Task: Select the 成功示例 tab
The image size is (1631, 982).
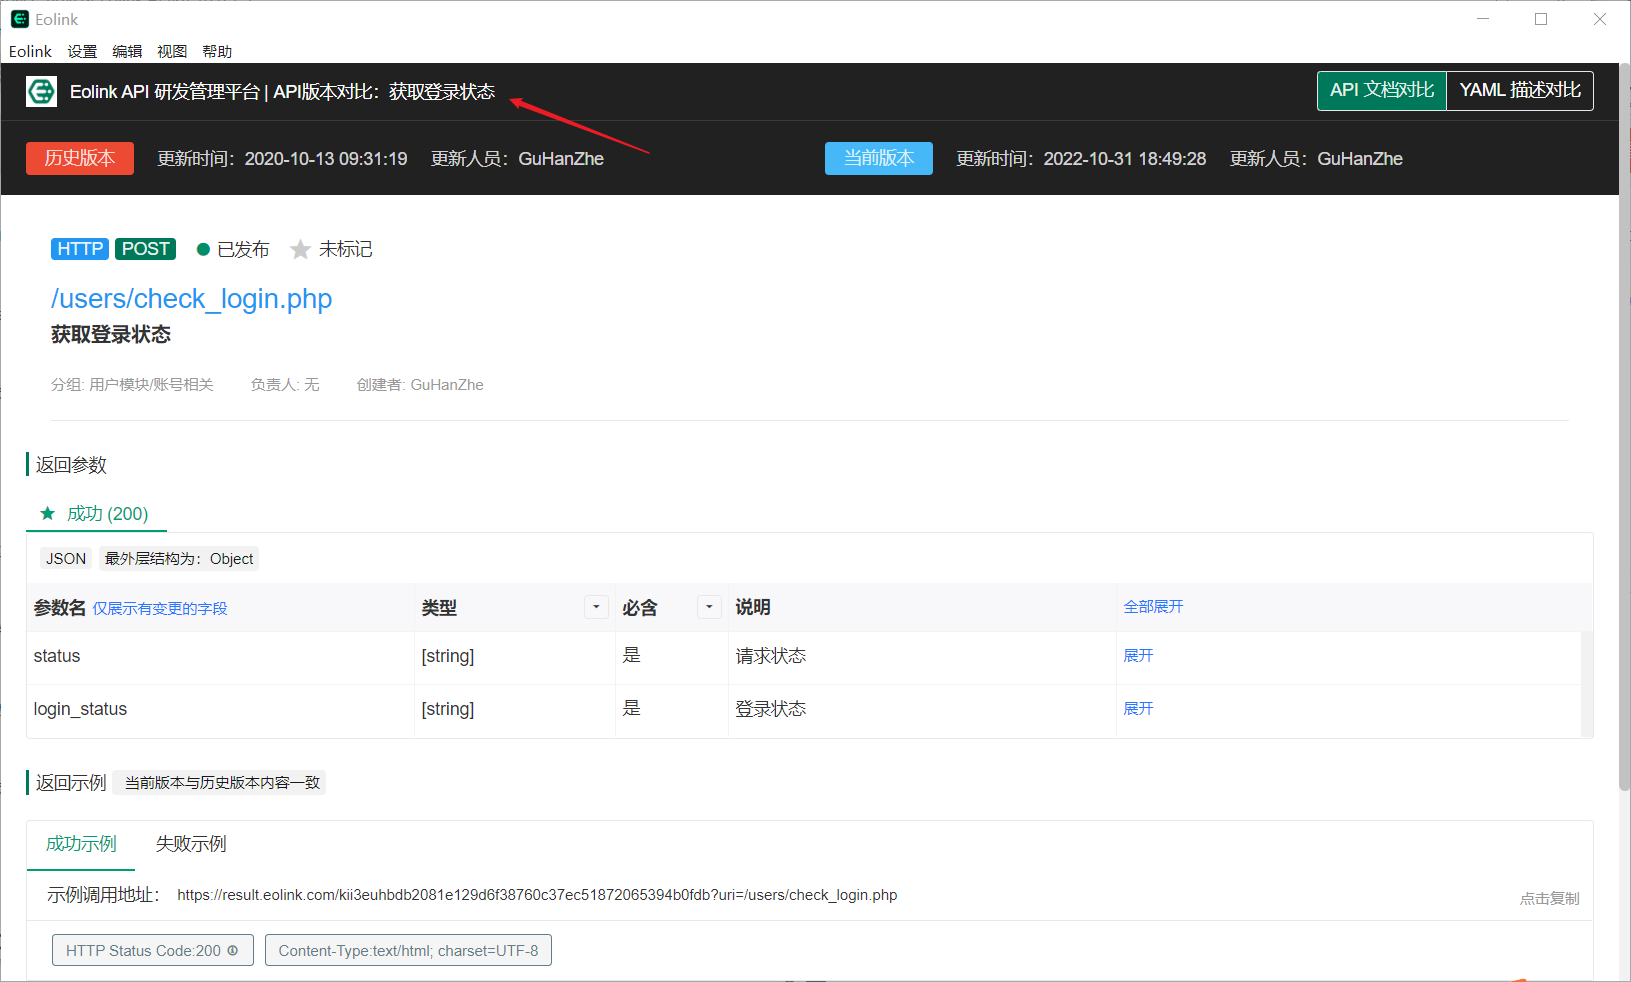Action: pyautogui.click(x=81, y=844)
